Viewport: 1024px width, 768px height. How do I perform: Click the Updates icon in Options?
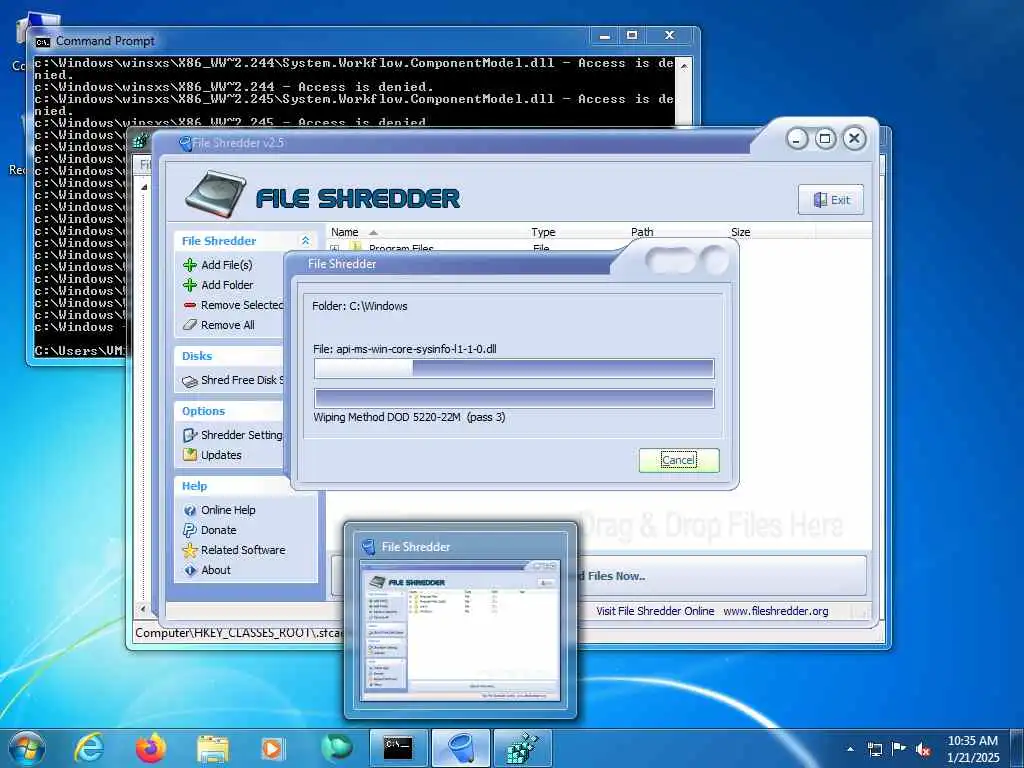coord(189,455)
